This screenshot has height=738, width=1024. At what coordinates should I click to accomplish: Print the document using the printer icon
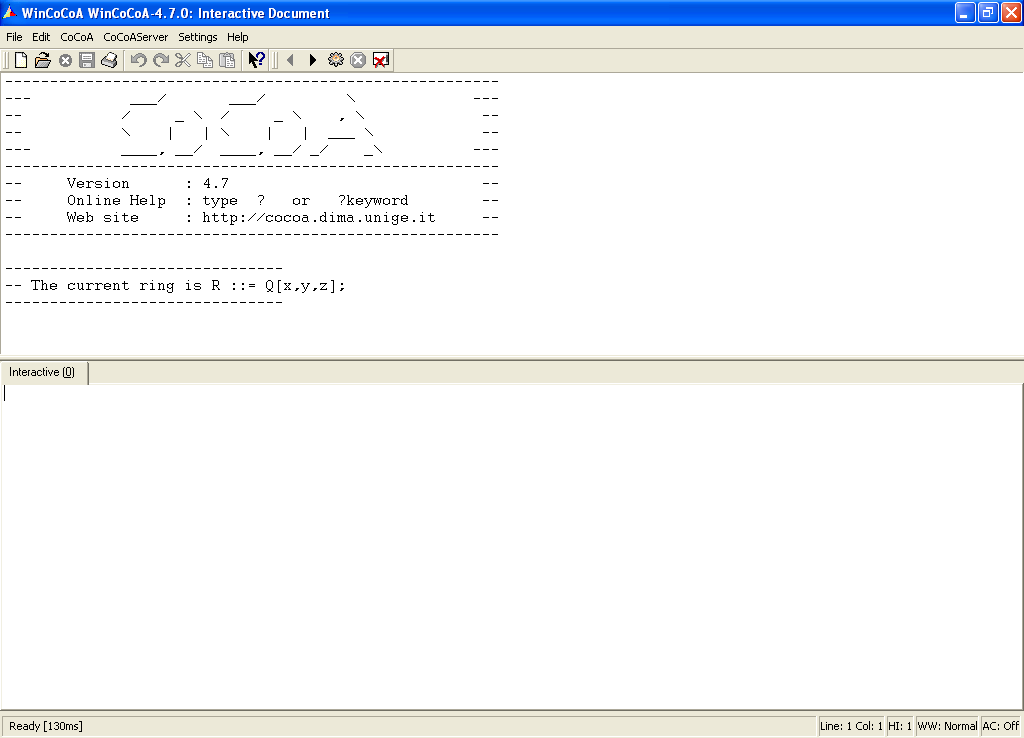(109, 60)
